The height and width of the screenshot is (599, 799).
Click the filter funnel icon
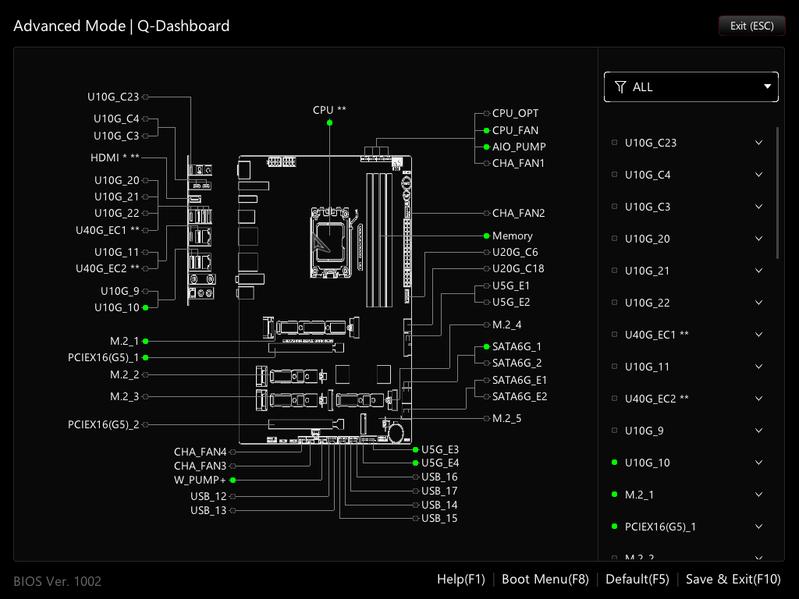tap(620, 87)
